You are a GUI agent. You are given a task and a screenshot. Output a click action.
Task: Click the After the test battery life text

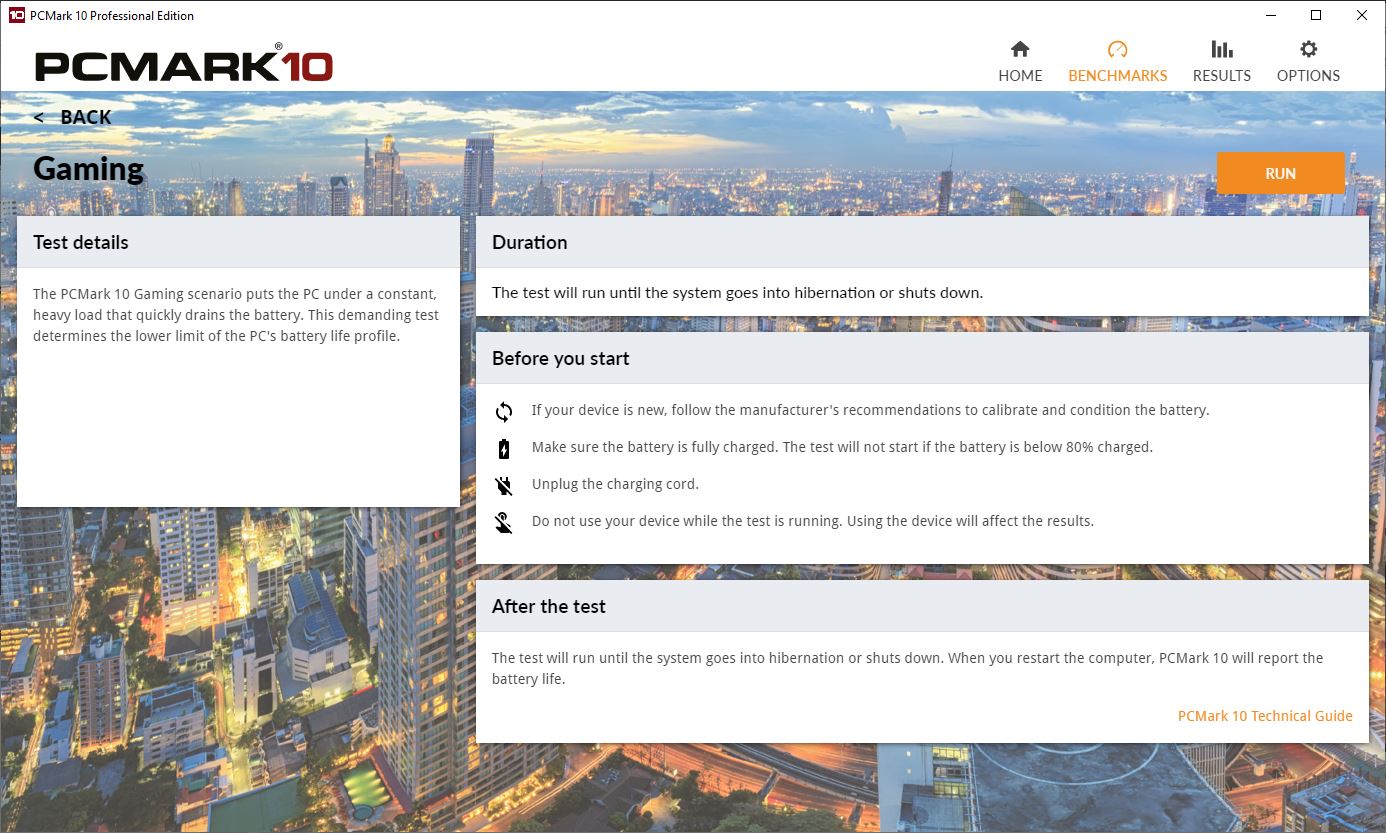[908, 668]
